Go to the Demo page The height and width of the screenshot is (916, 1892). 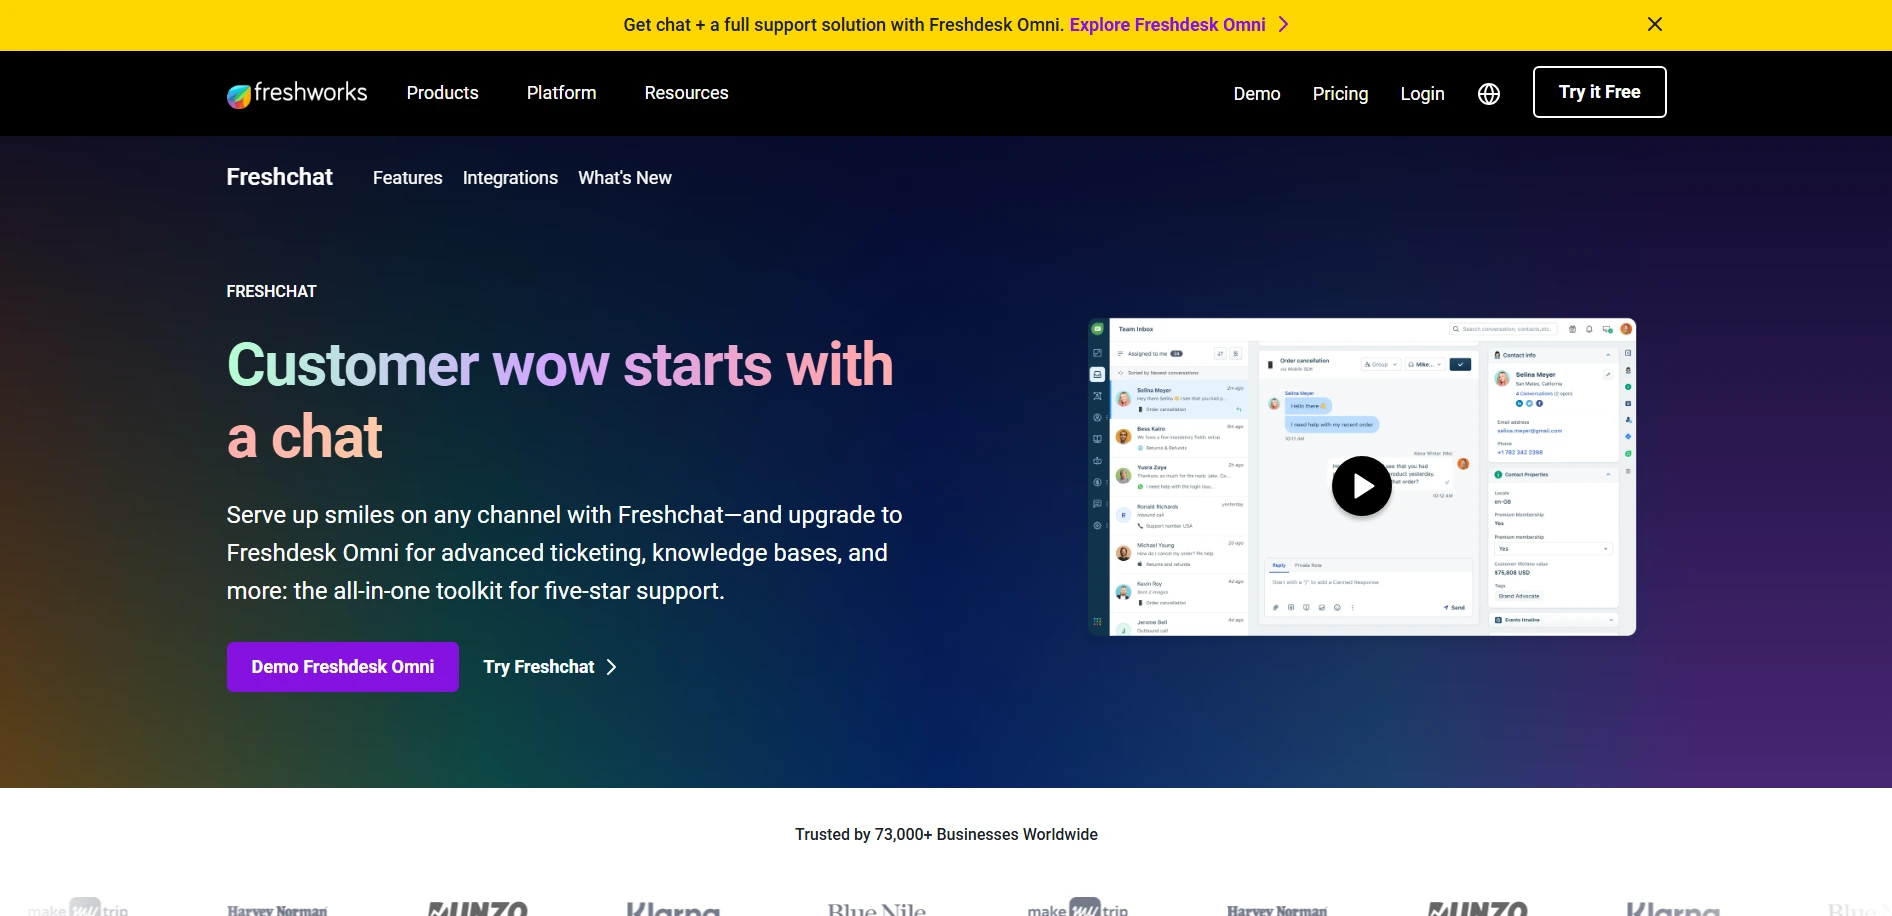(1257, 93)
